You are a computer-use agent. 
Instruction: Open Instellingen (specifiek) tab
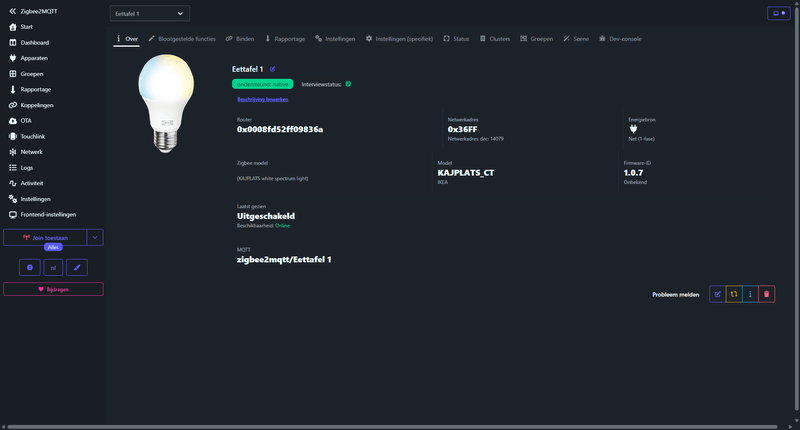[x=399, y=39]
